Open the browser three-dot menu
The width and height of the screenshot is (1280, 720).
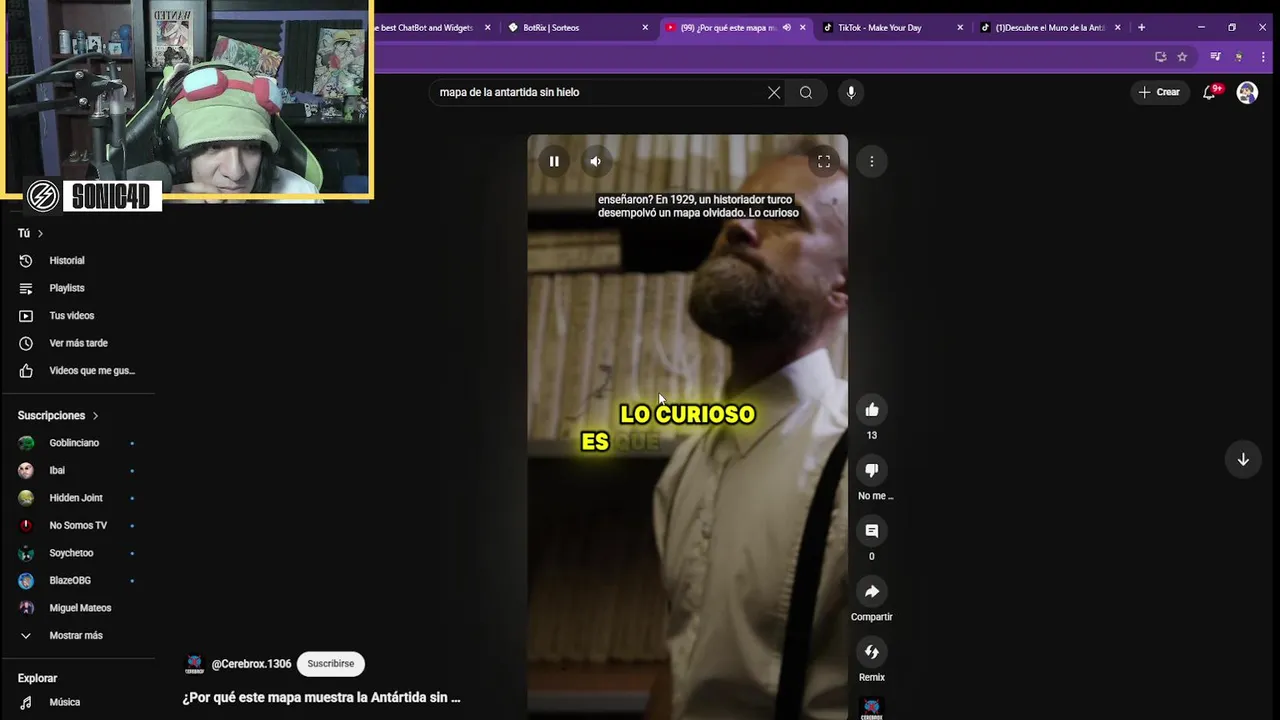pyautogui.click(x=1262, y=57)
